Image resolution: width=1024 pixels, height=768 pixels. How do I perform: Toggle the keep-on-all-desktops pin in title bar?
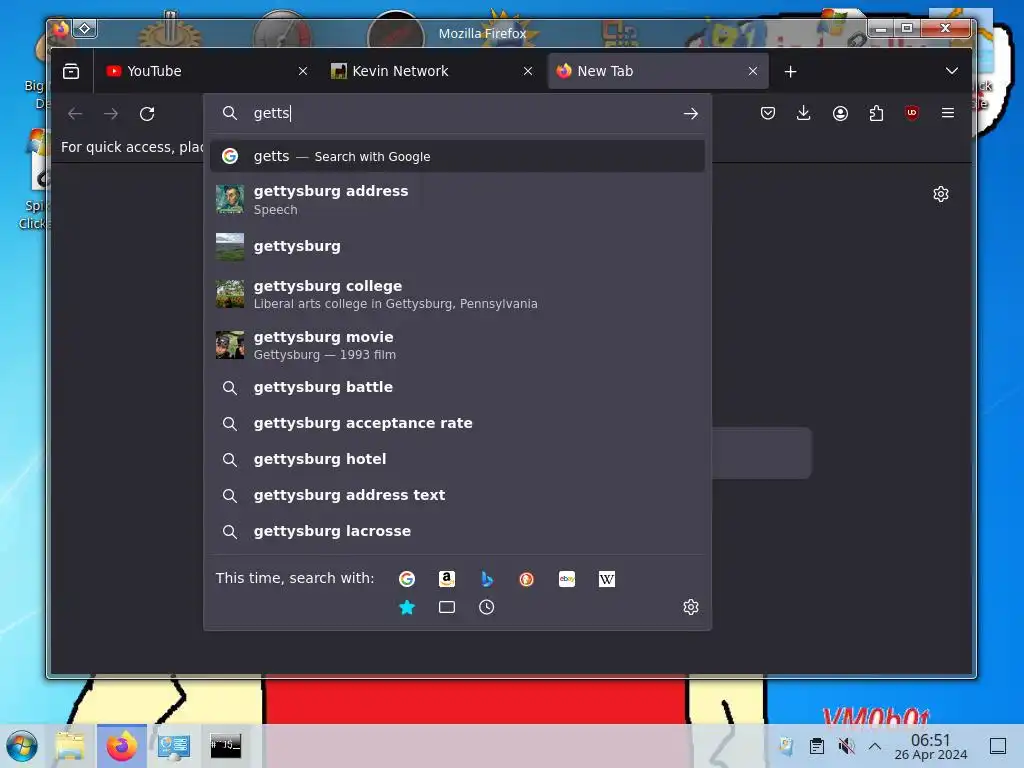tap(84, 28)
